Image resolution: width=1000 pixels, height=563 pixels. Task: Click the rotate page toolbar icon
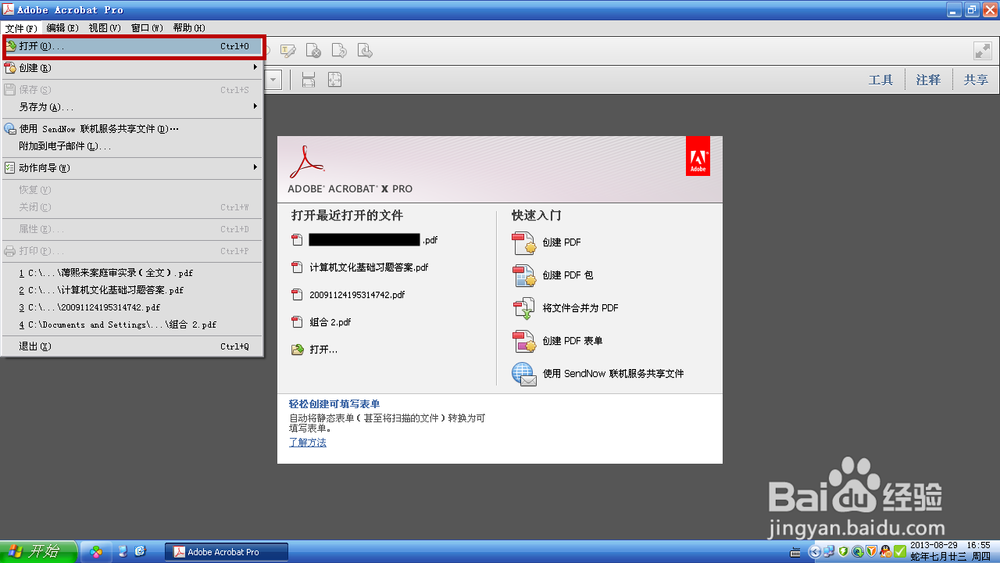[x=339, y=51]
